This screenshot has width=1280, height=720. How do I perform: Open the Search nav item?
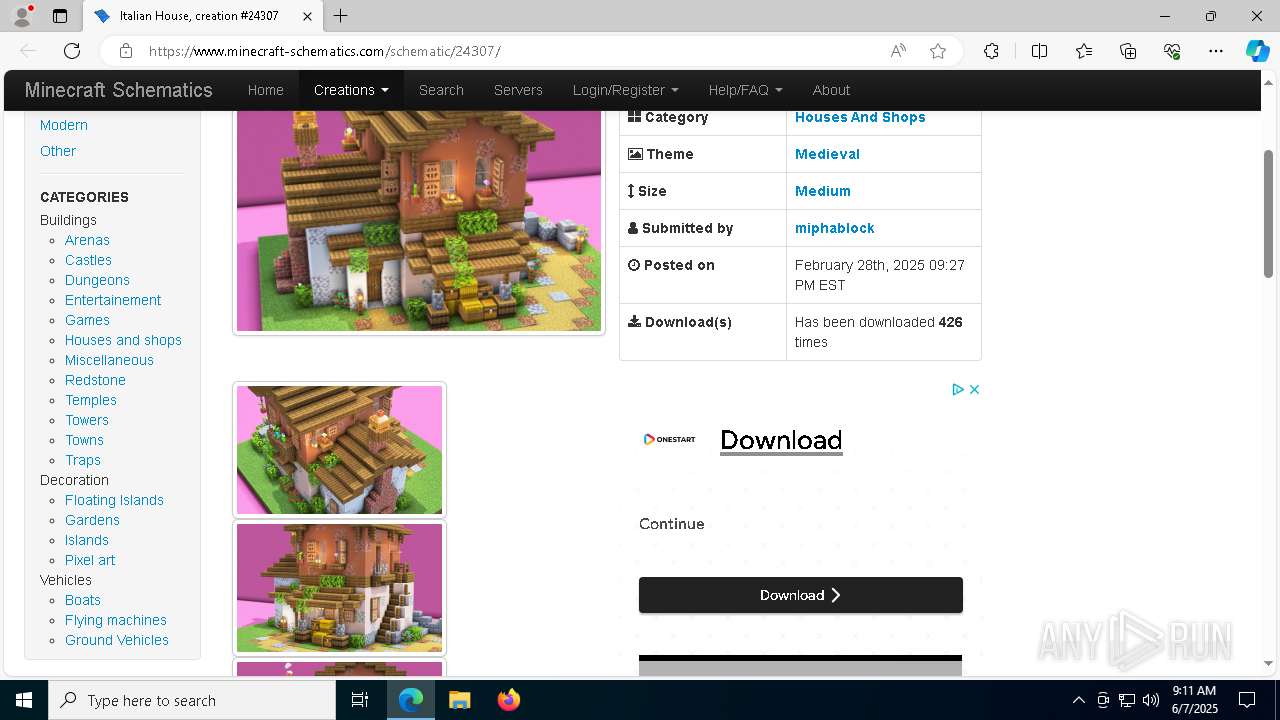[441, 90]
